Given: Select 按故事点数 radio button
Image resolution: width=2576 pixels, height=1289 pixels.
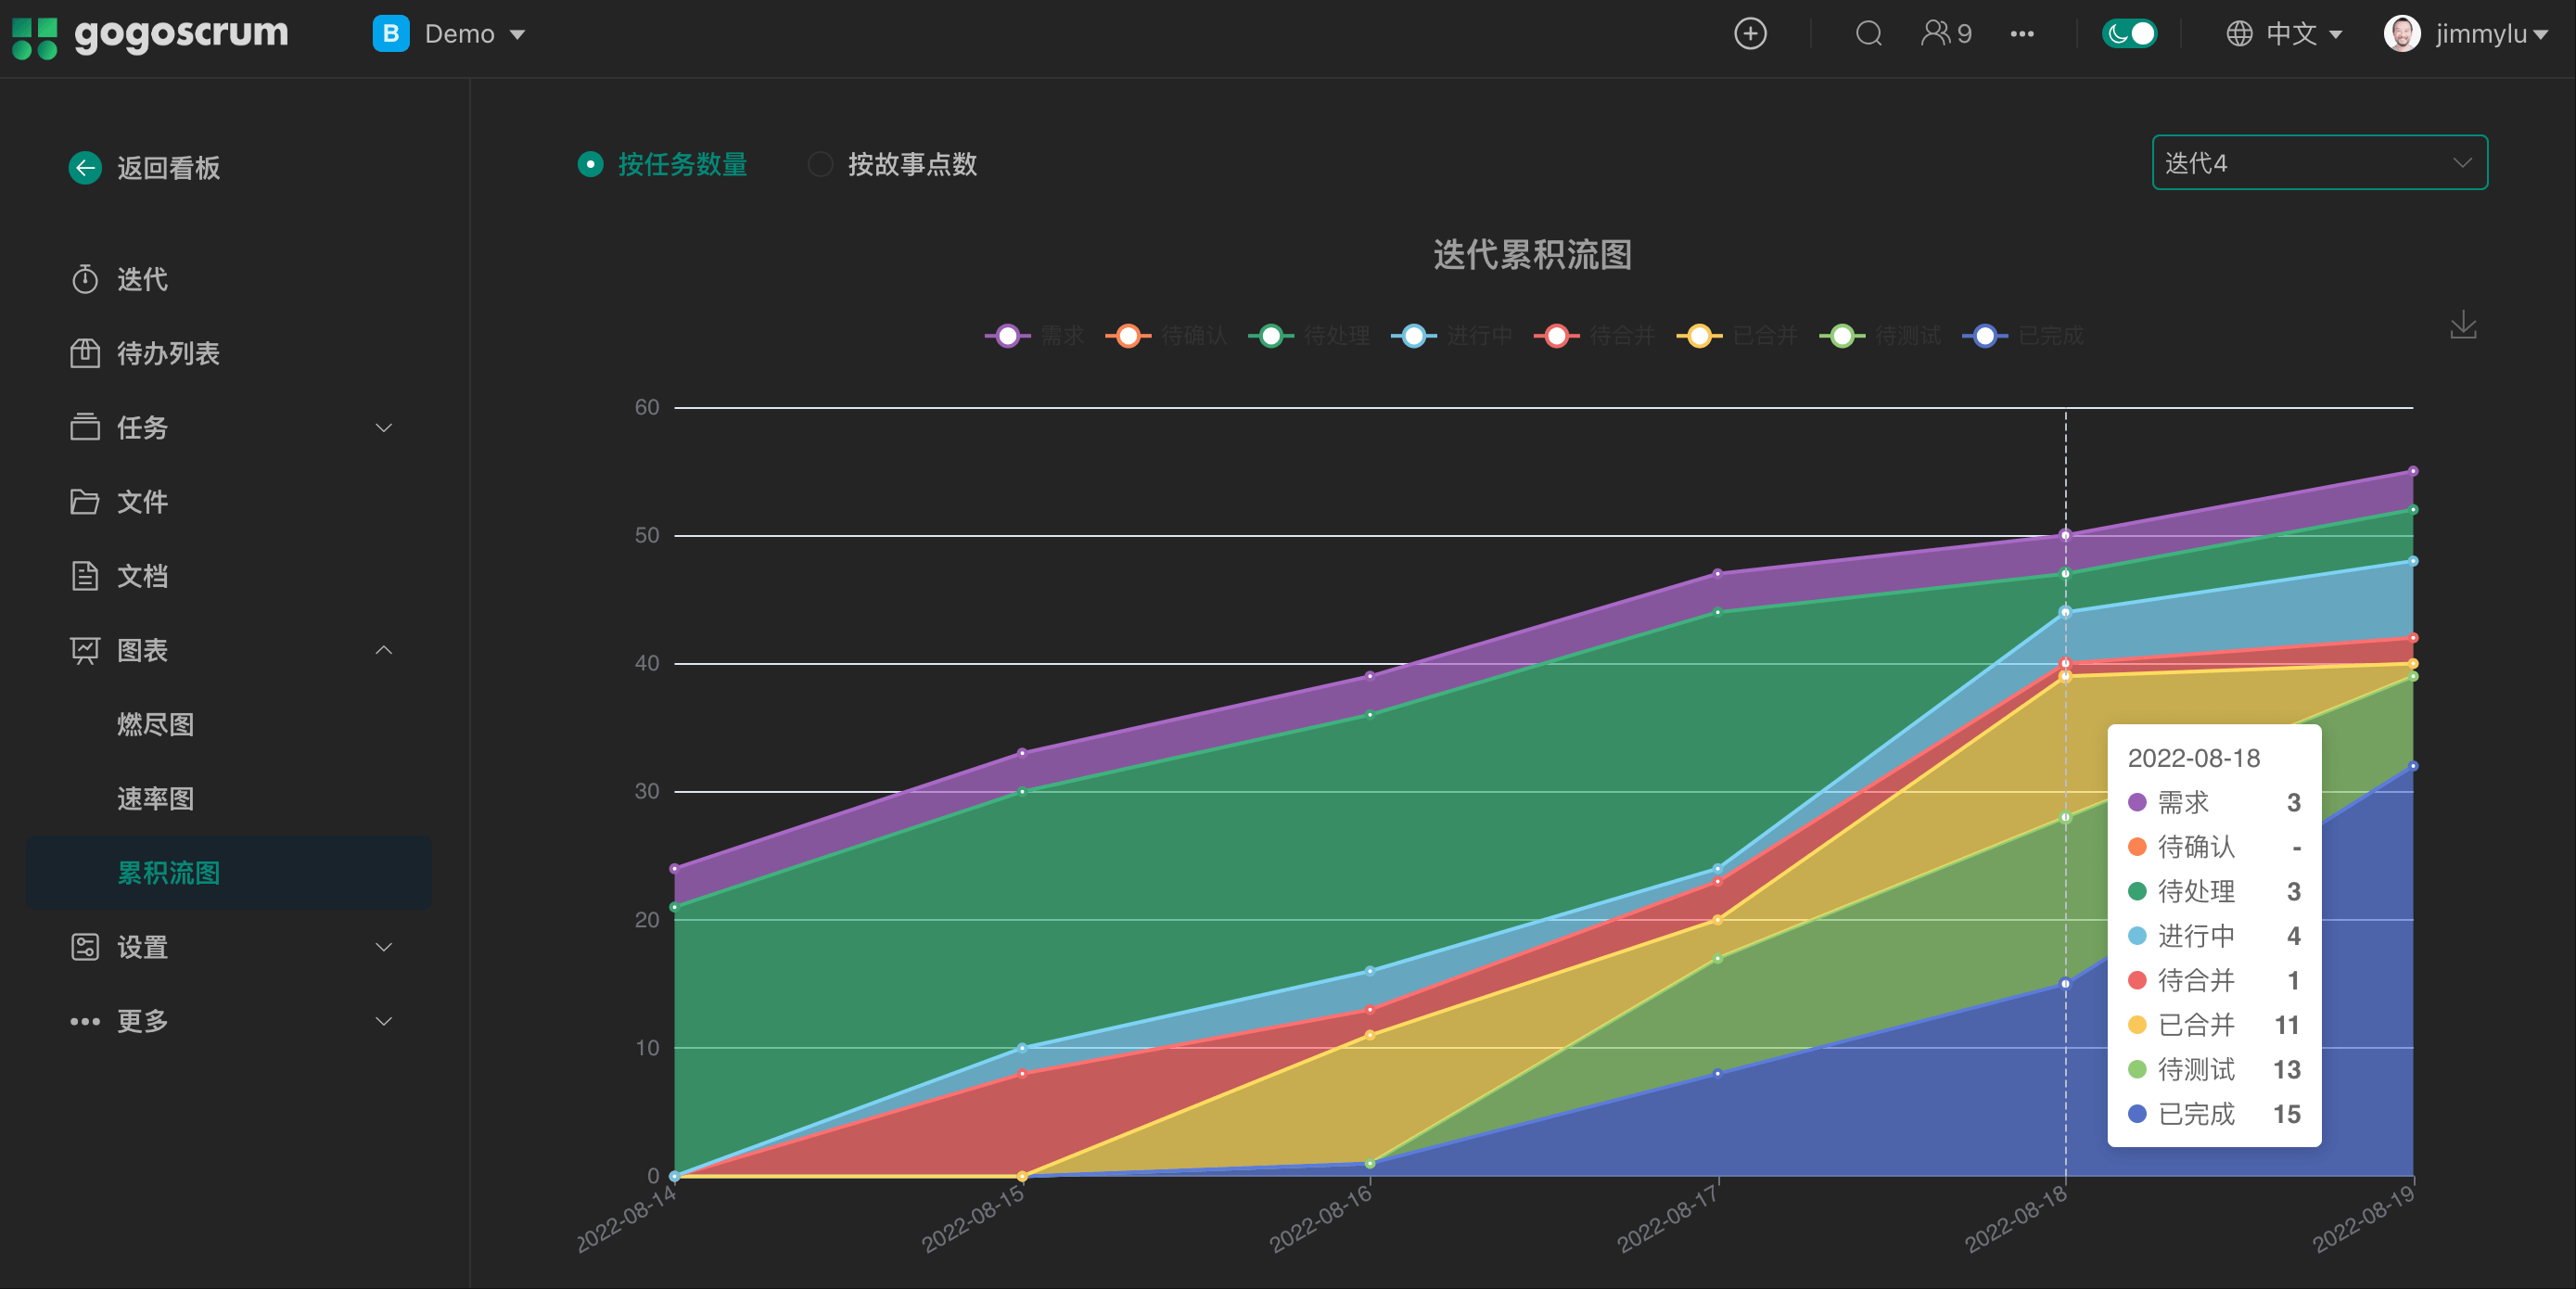Looking at the screenshot, I should (820, 164).
